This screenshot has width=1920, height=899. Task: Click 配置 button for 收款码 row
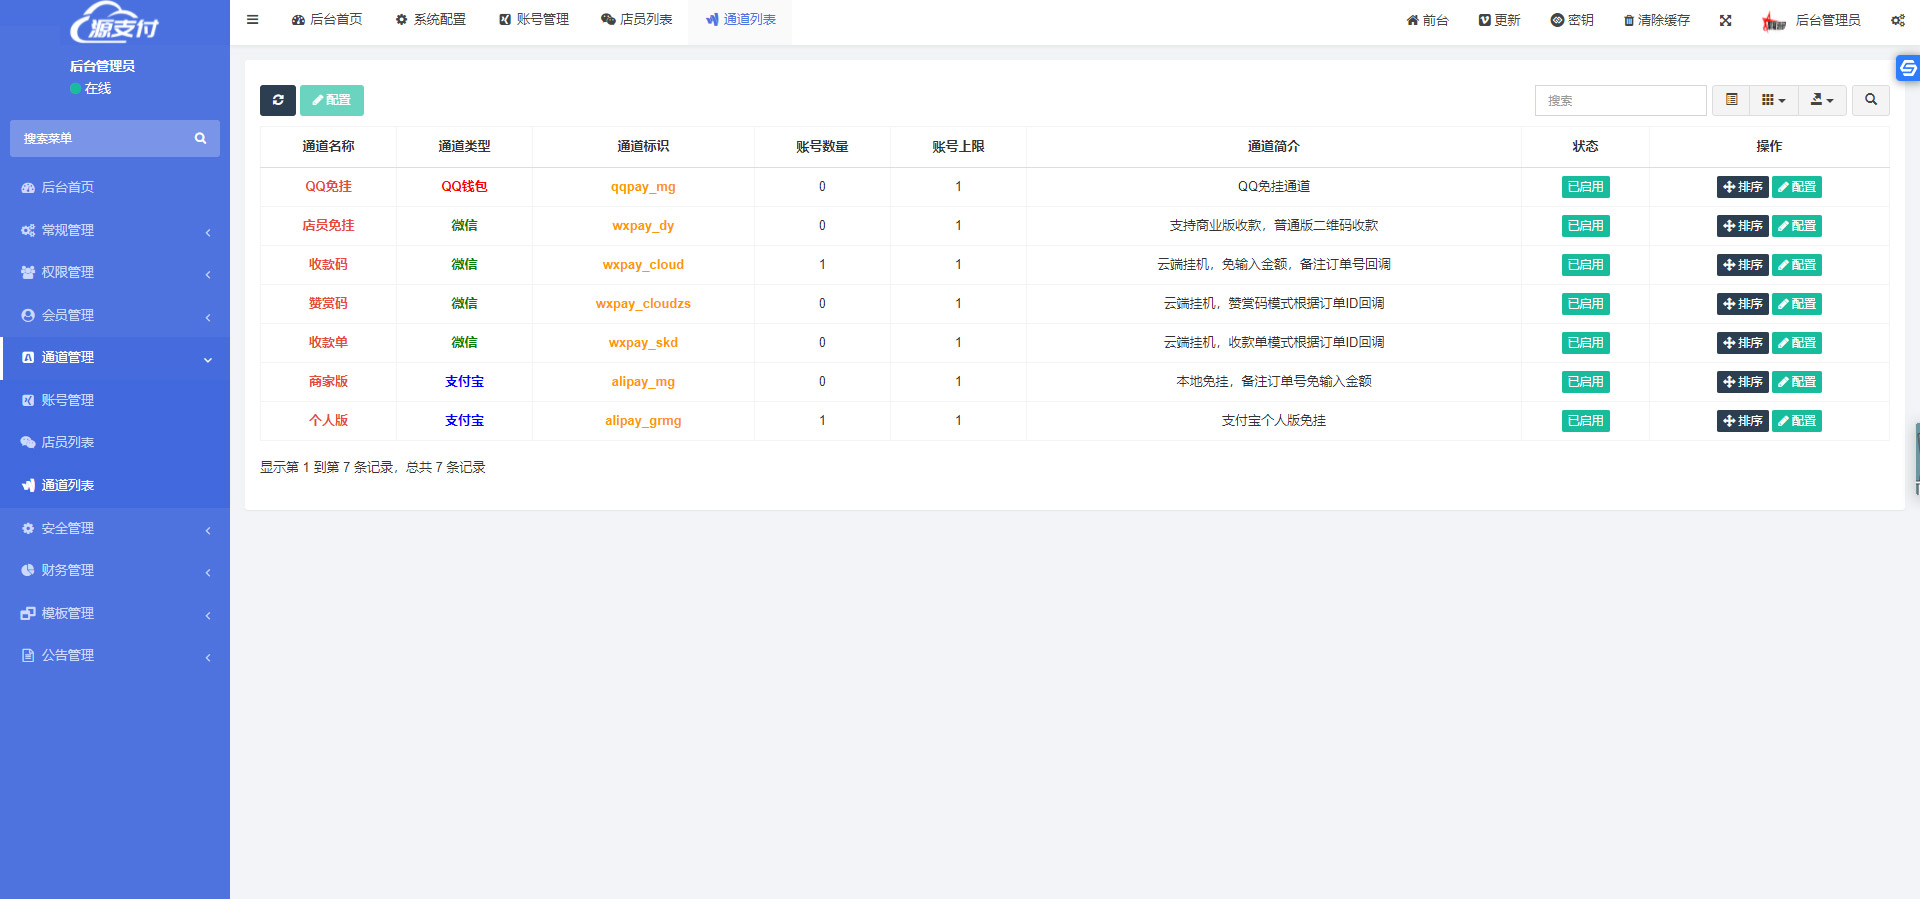pos(1797,265)
